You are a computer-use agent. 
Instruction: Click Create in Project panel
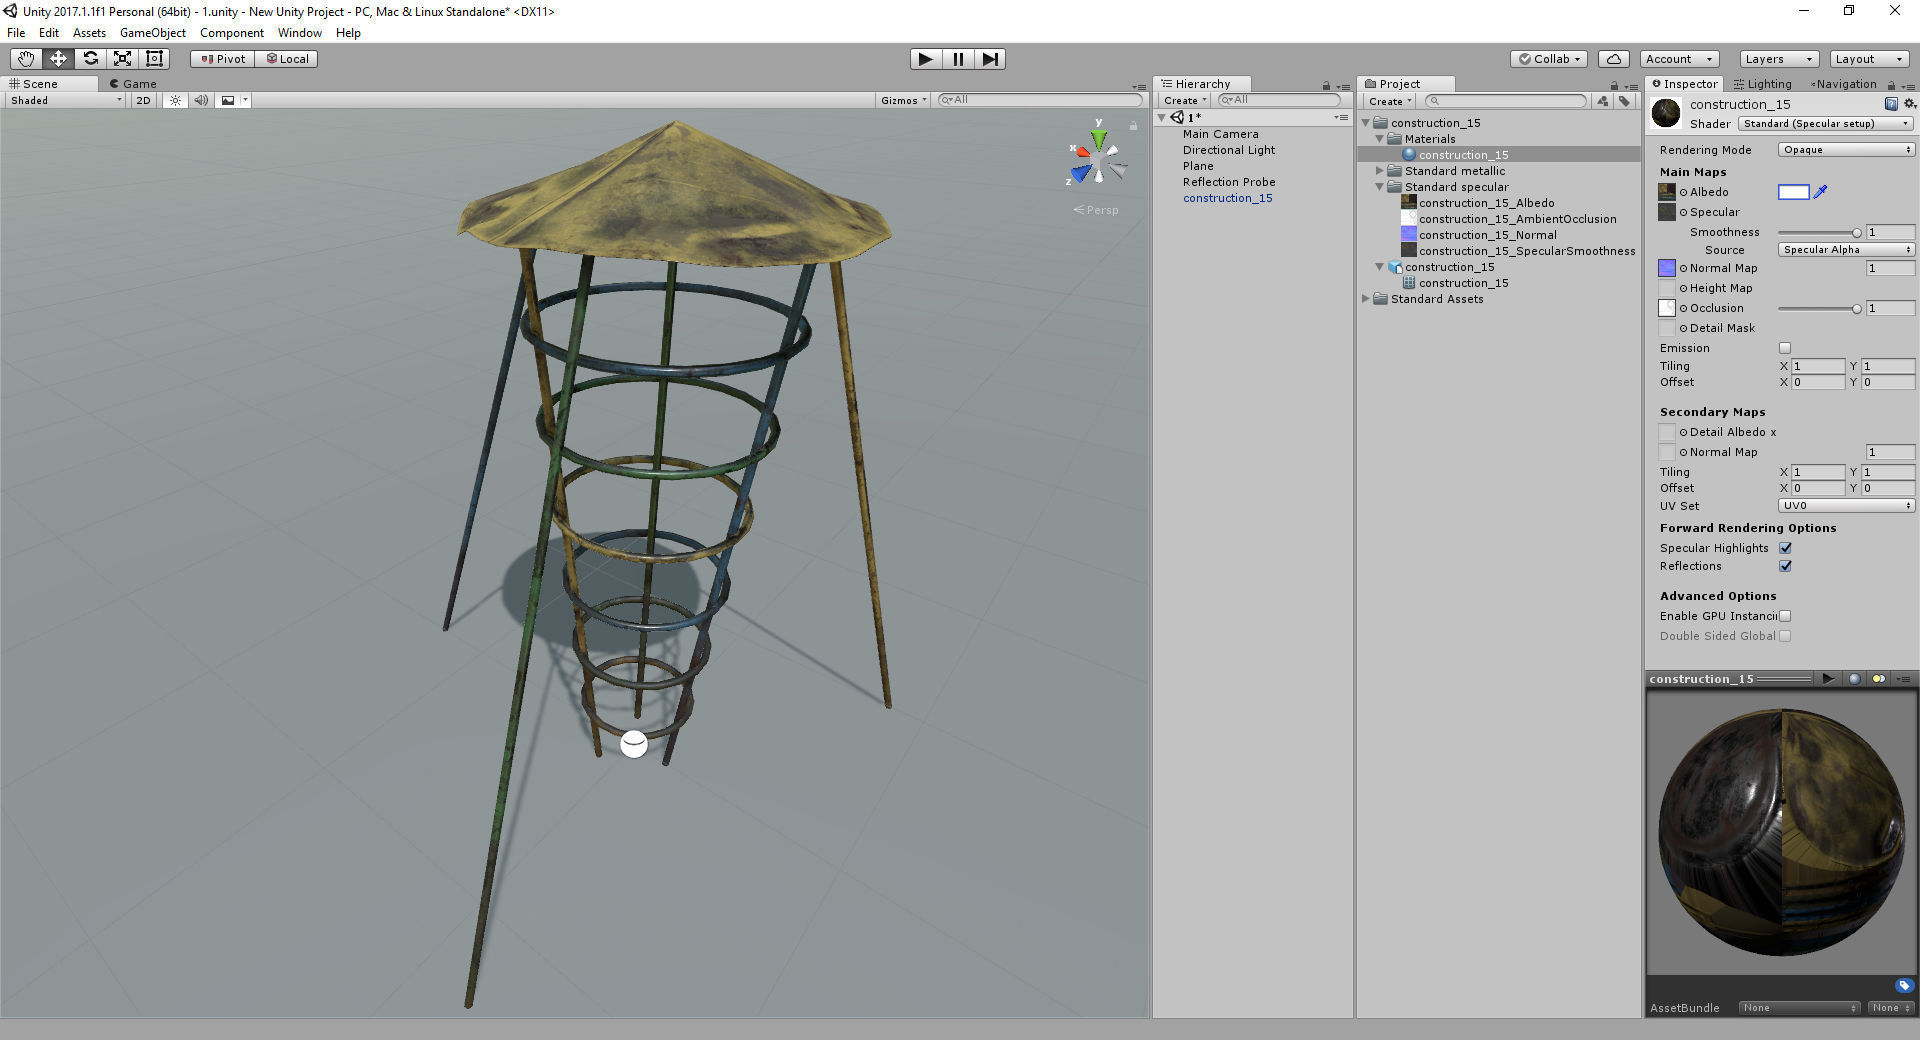point(1389,101)
